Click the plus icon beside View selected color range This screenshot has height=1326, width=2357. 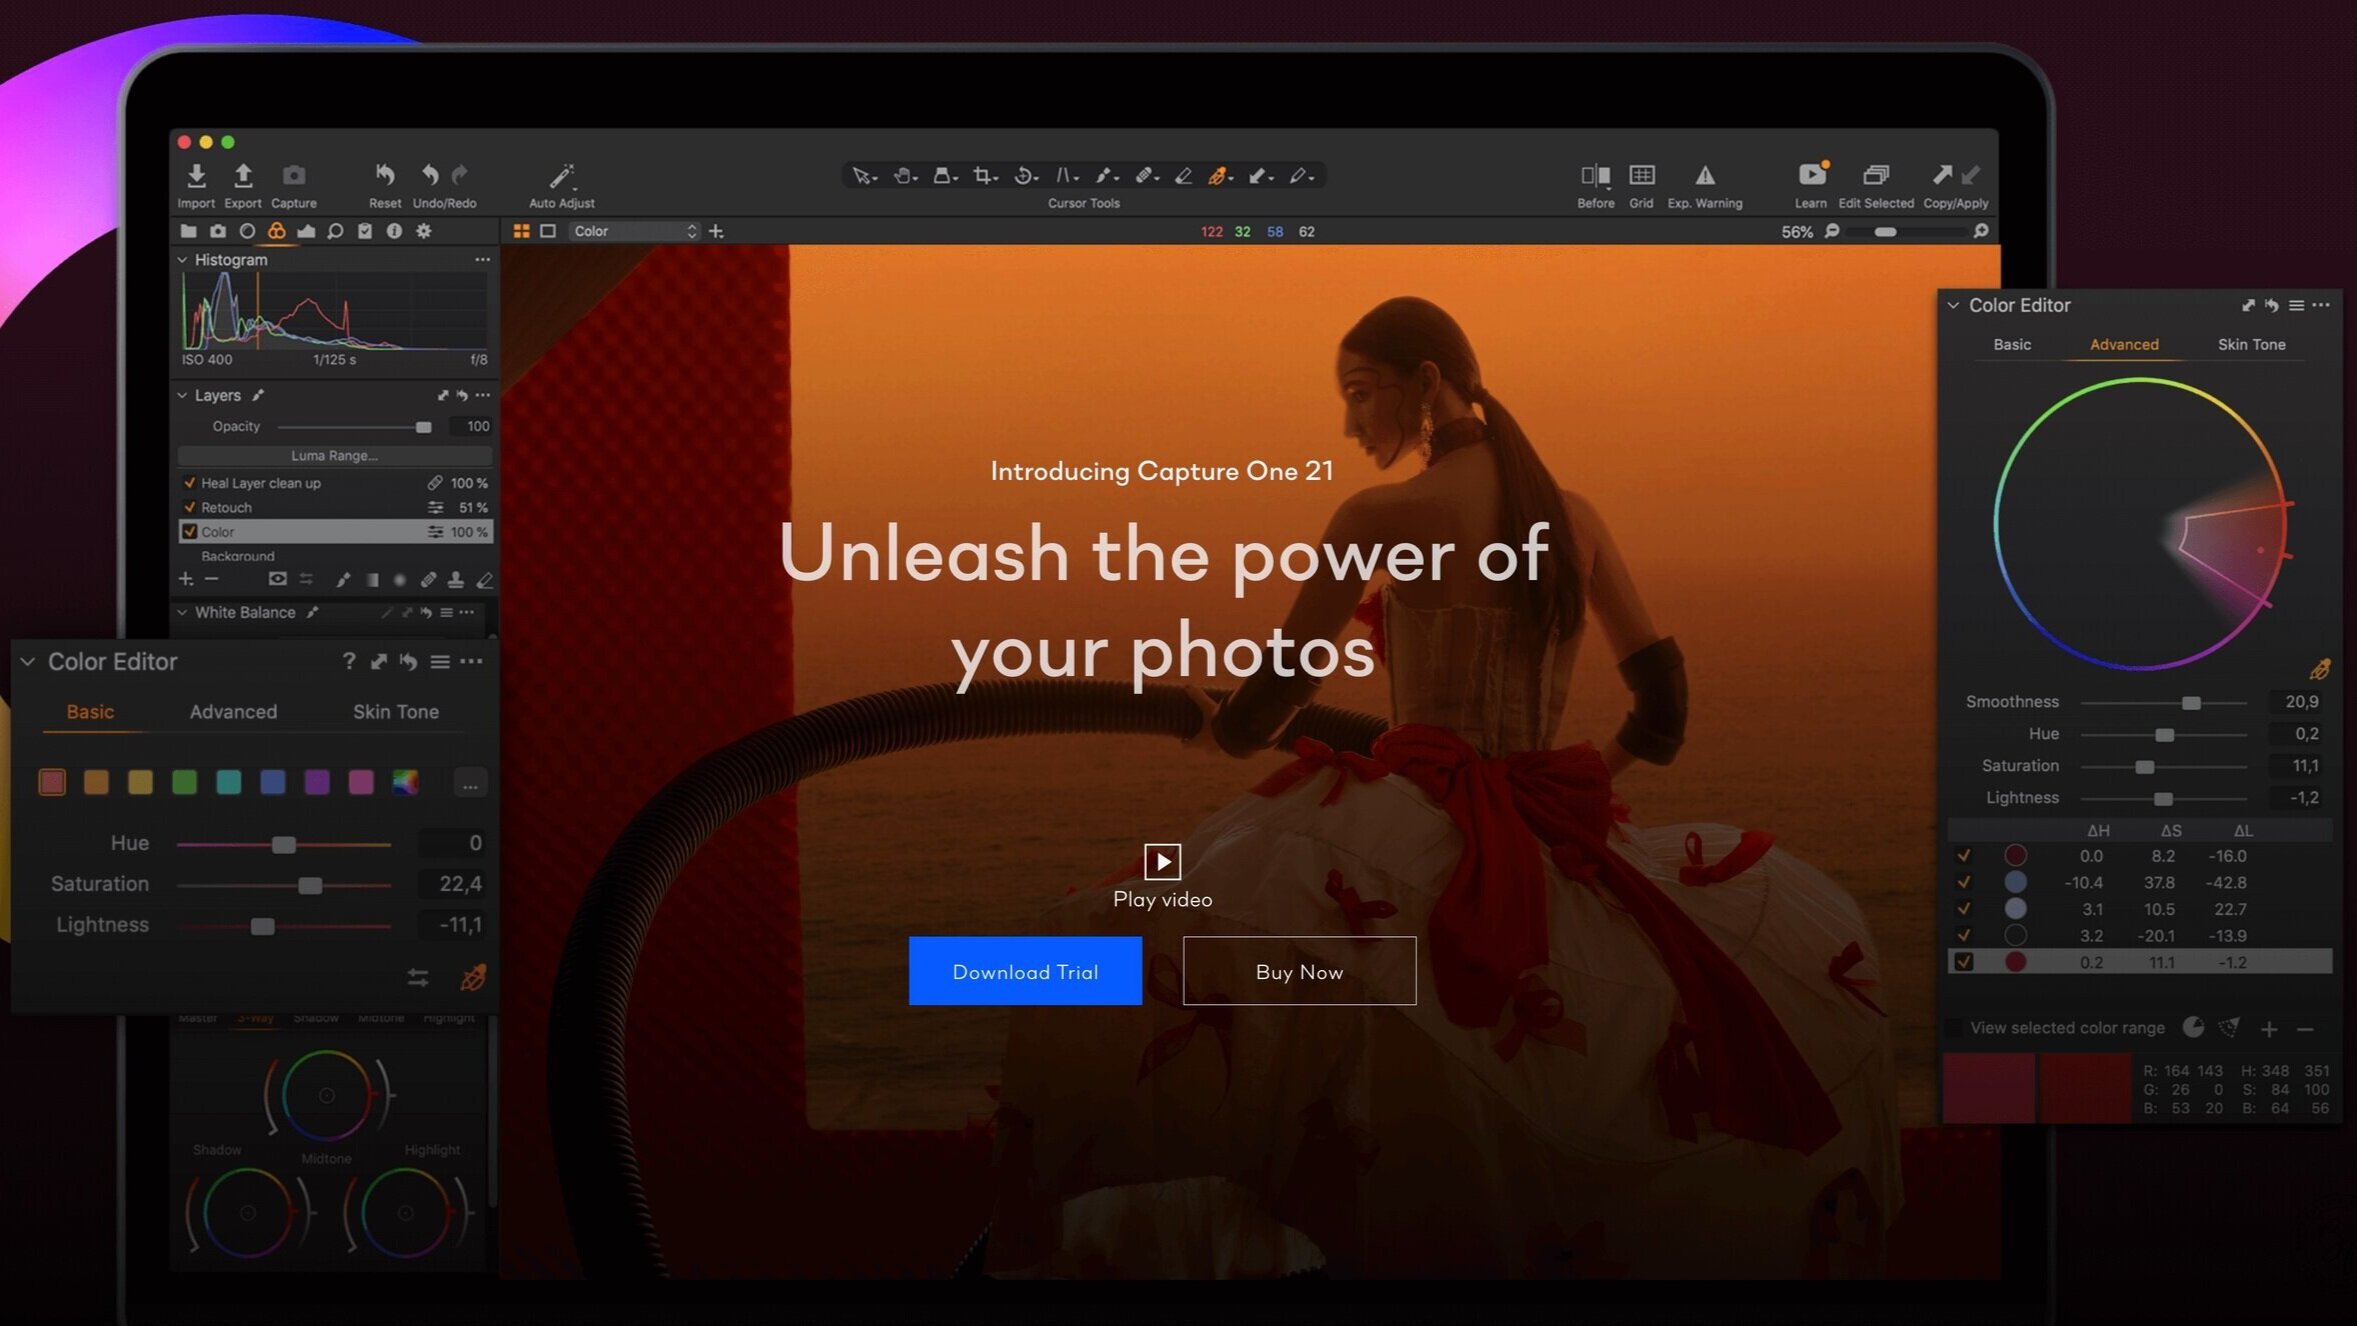(2269, 1028)
